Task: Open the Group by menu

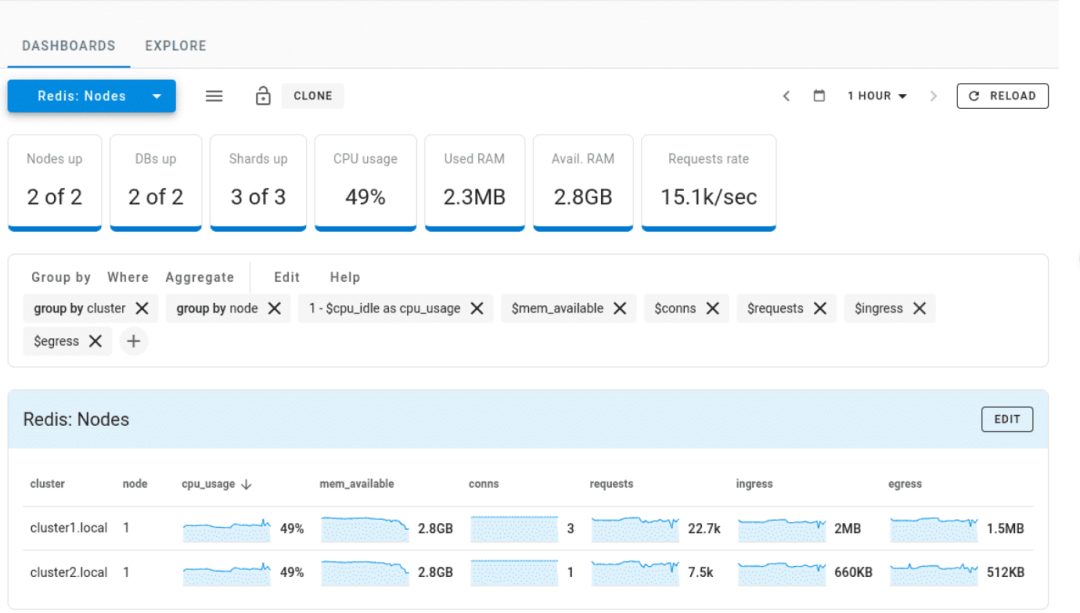Action: click(x=61, y=277)
